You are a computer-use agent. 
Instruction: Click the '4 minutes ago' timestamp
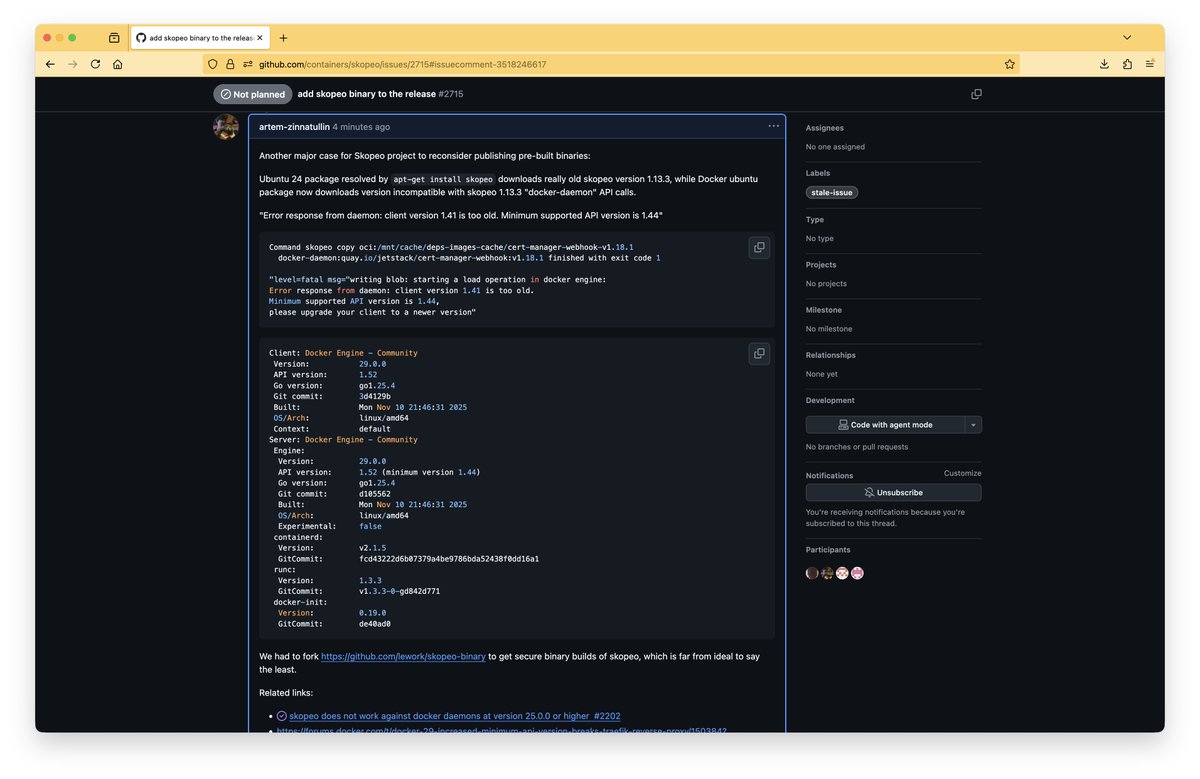[x=361, y=127]
